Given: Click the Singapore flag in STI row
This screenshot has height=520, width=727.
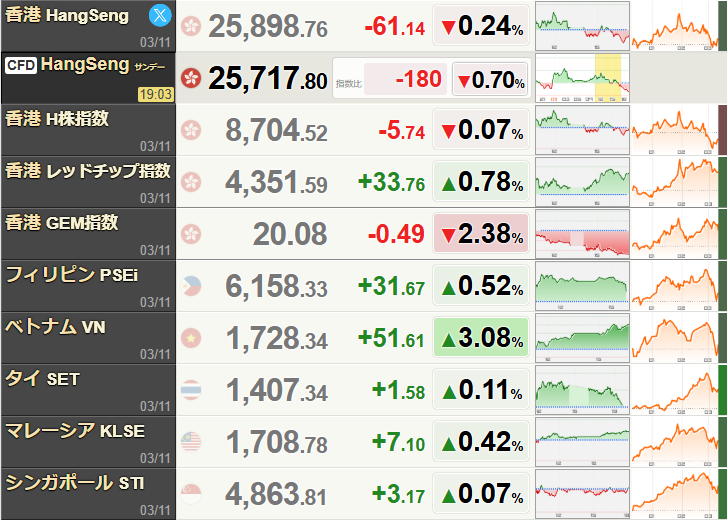Looking at the screenshot, I should 191,494.
